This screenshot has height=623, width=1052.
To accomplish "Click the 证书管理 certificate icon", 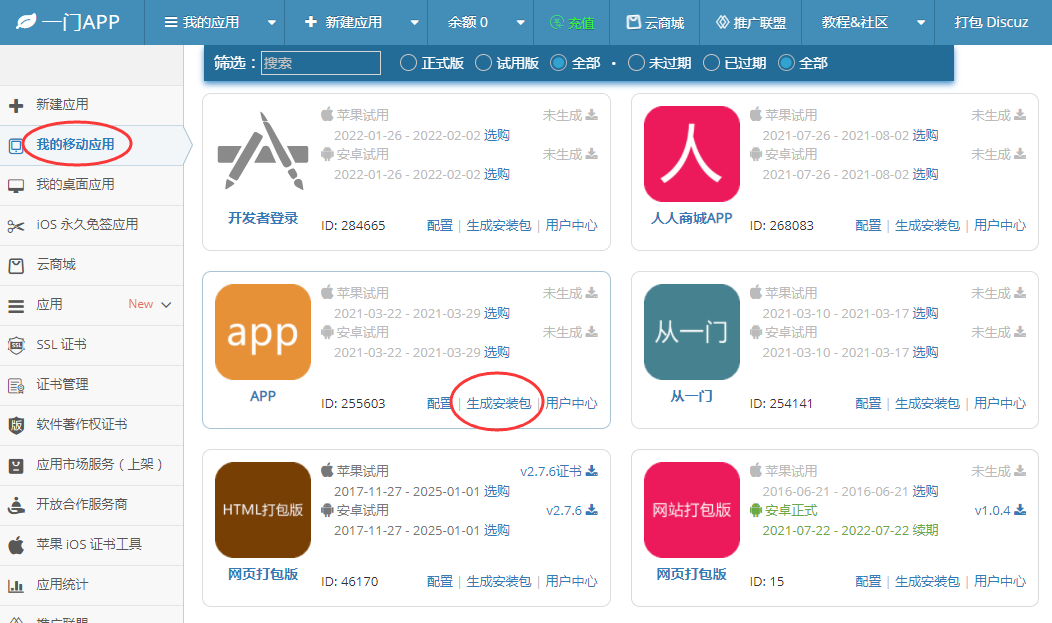I will [x=15, y=386].
